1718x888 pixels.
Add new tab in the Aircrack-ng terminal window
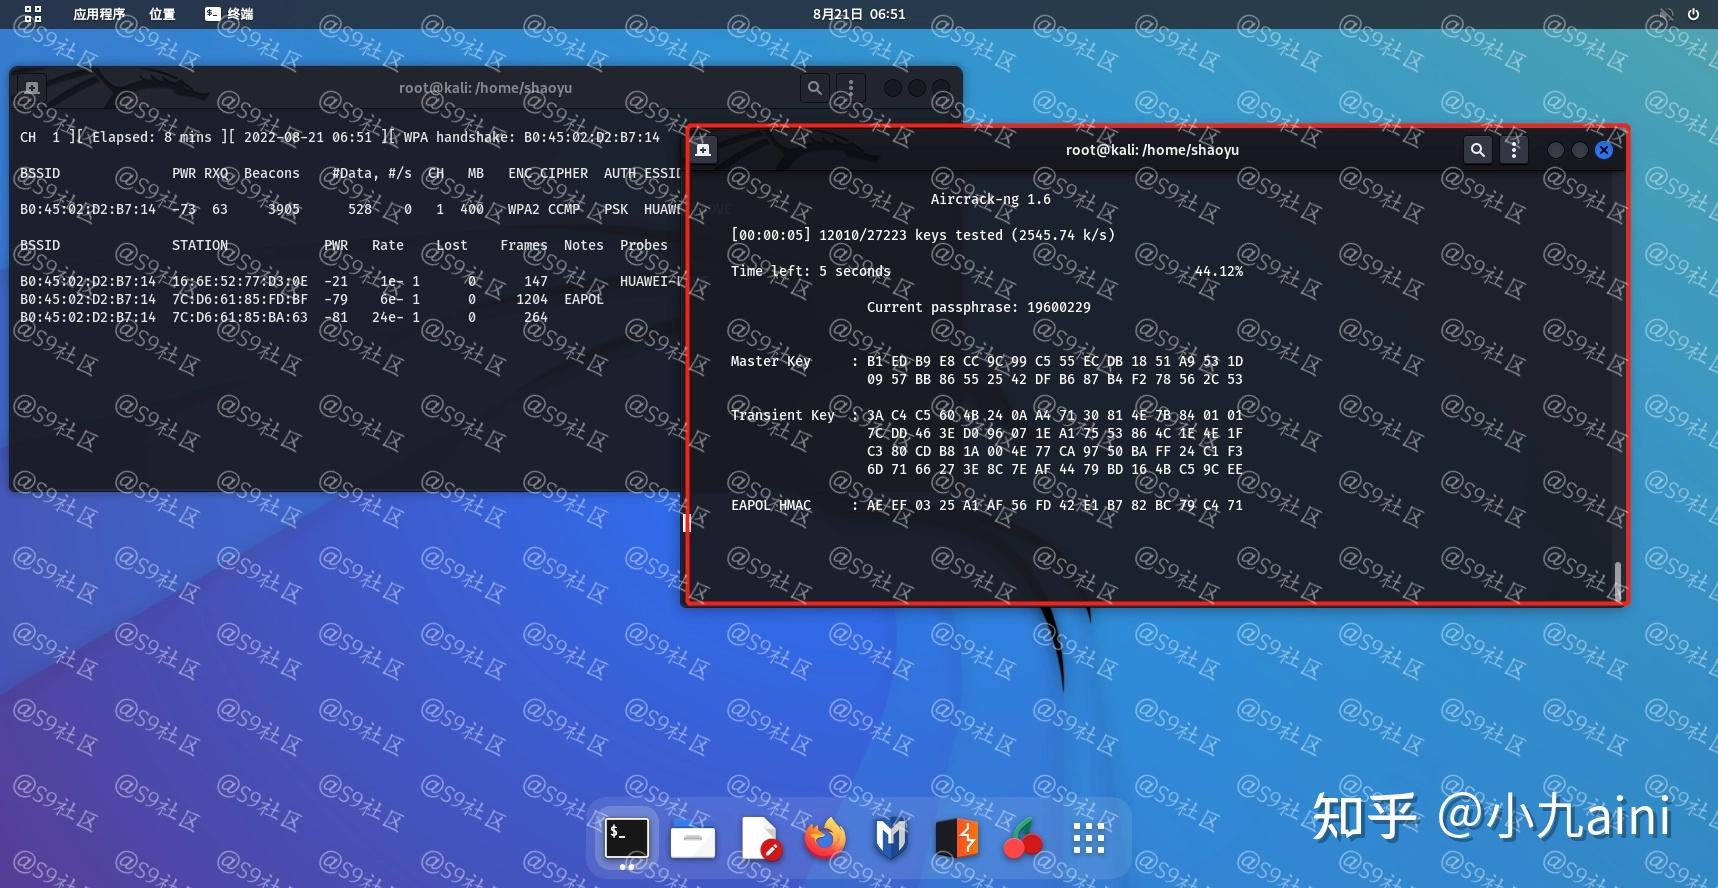703,150
